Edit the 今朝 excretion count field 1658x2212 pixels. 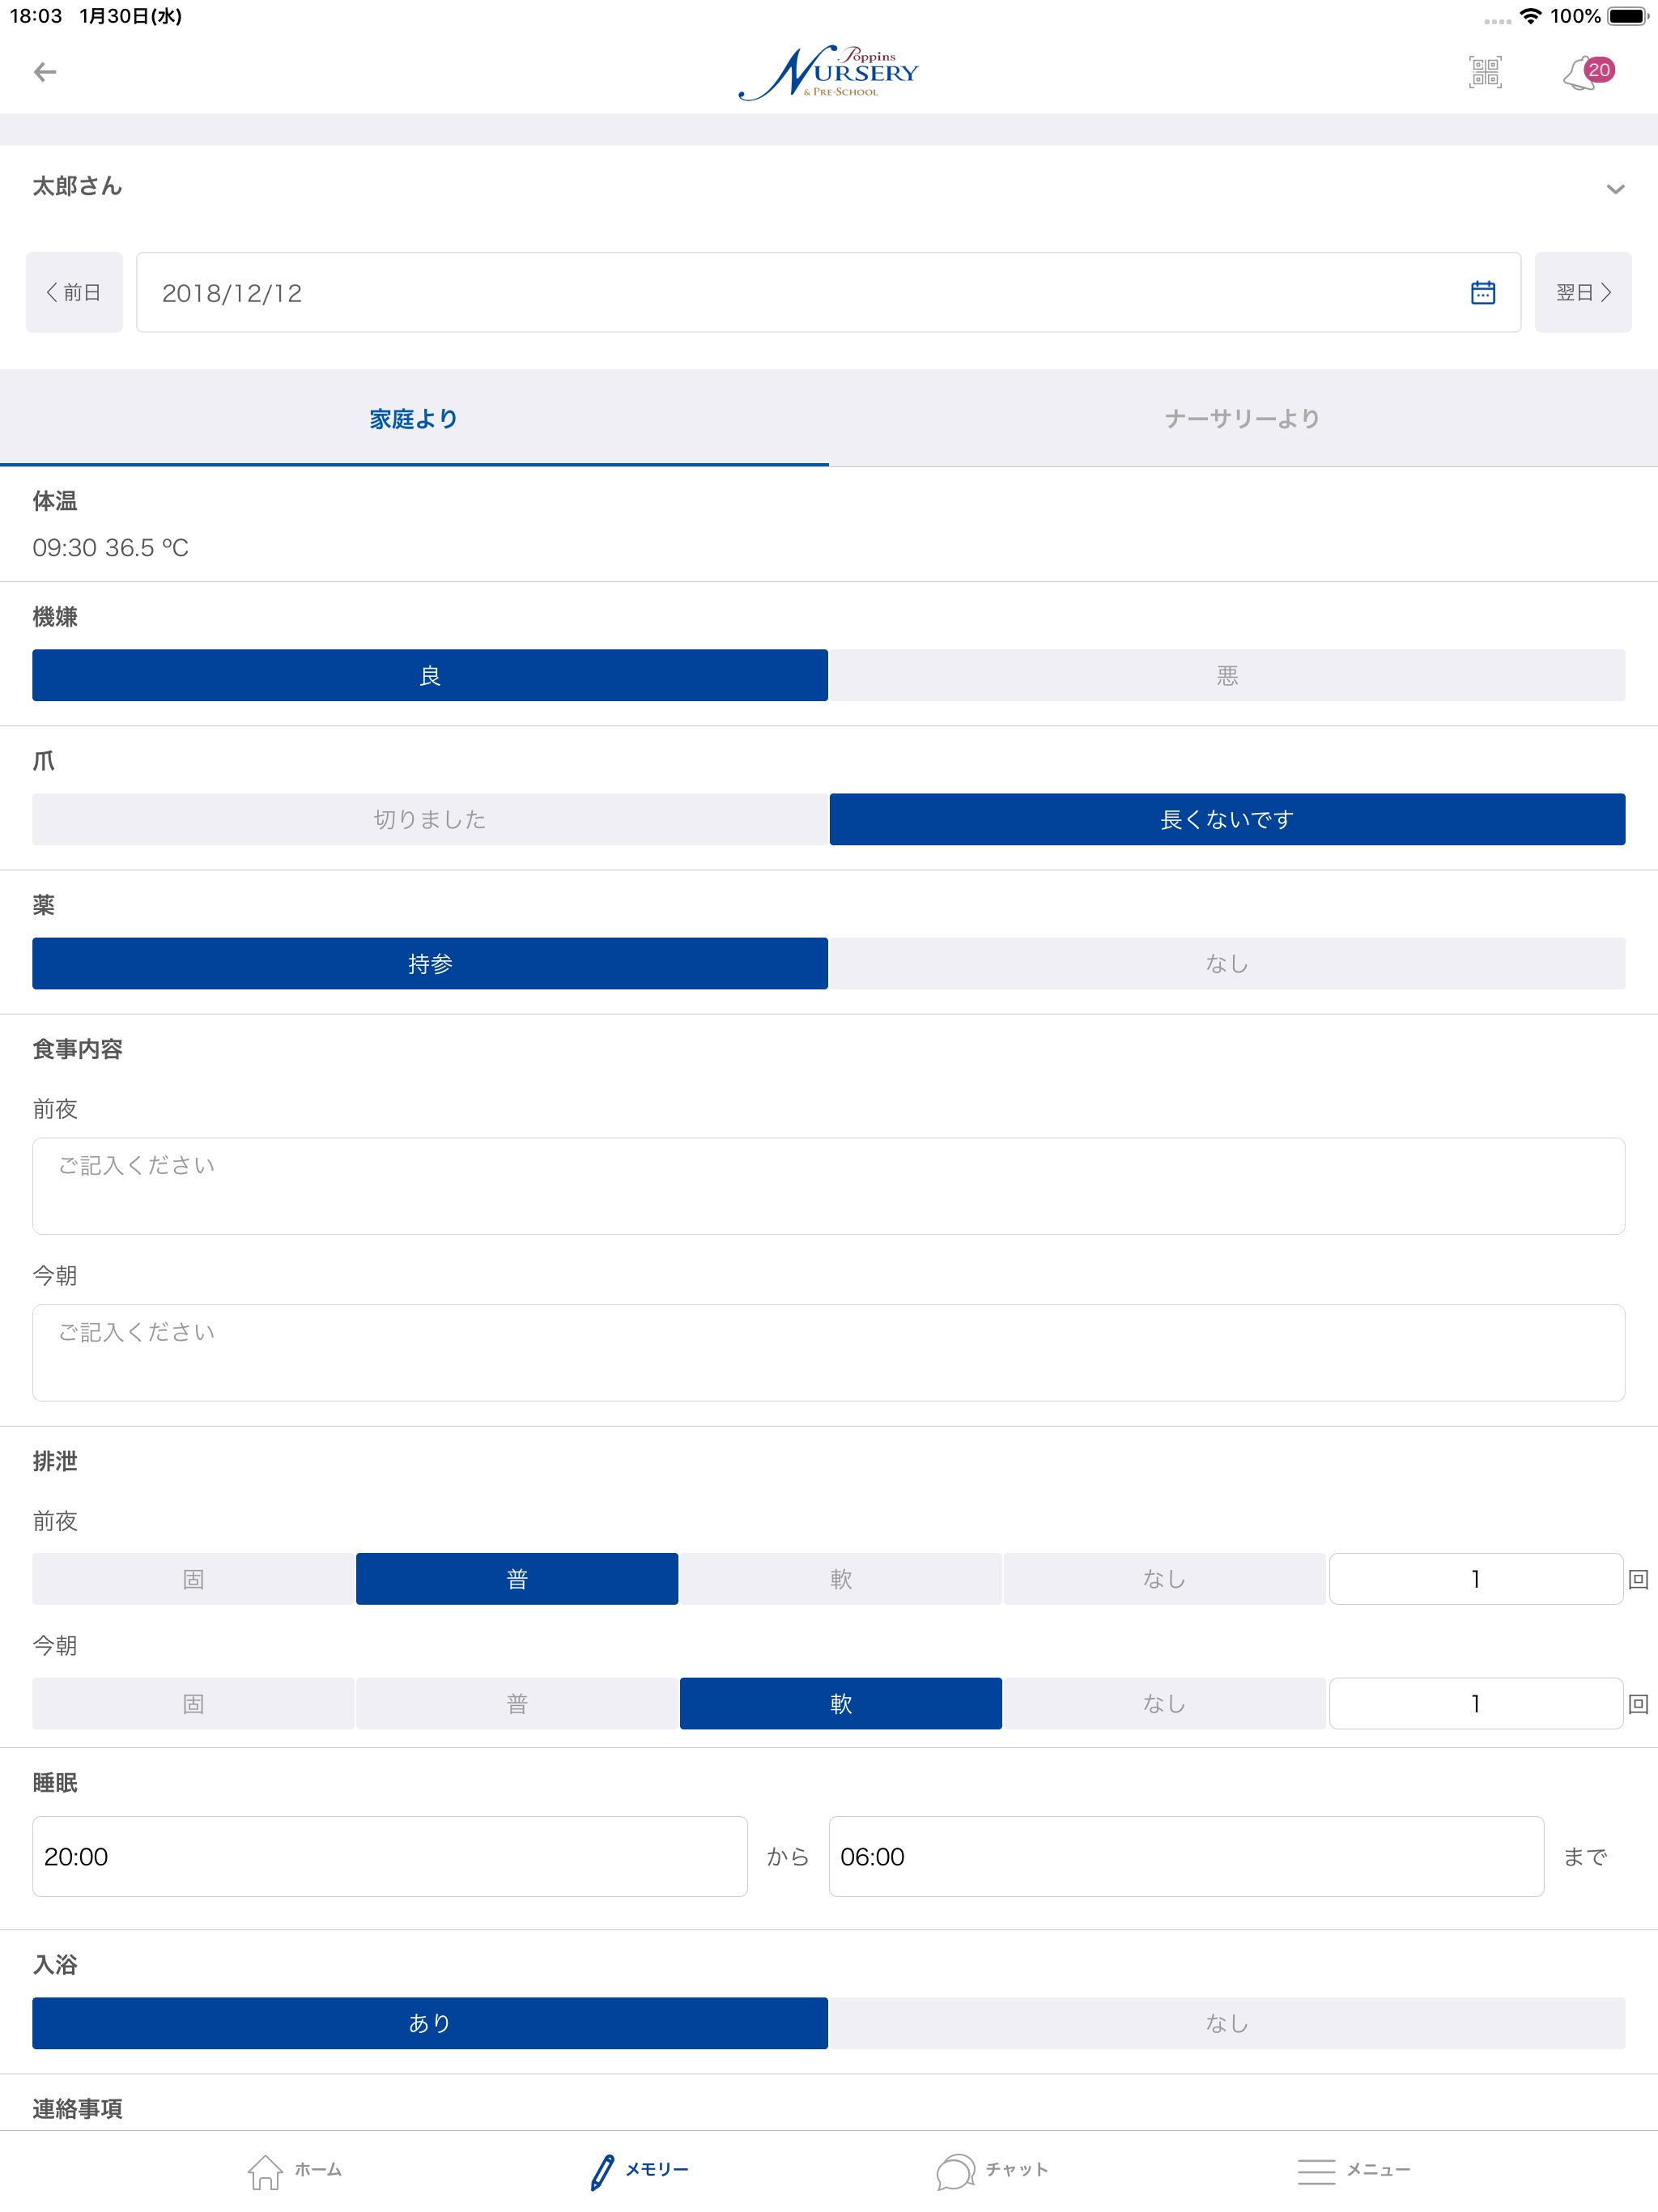coord(1476,1703)
